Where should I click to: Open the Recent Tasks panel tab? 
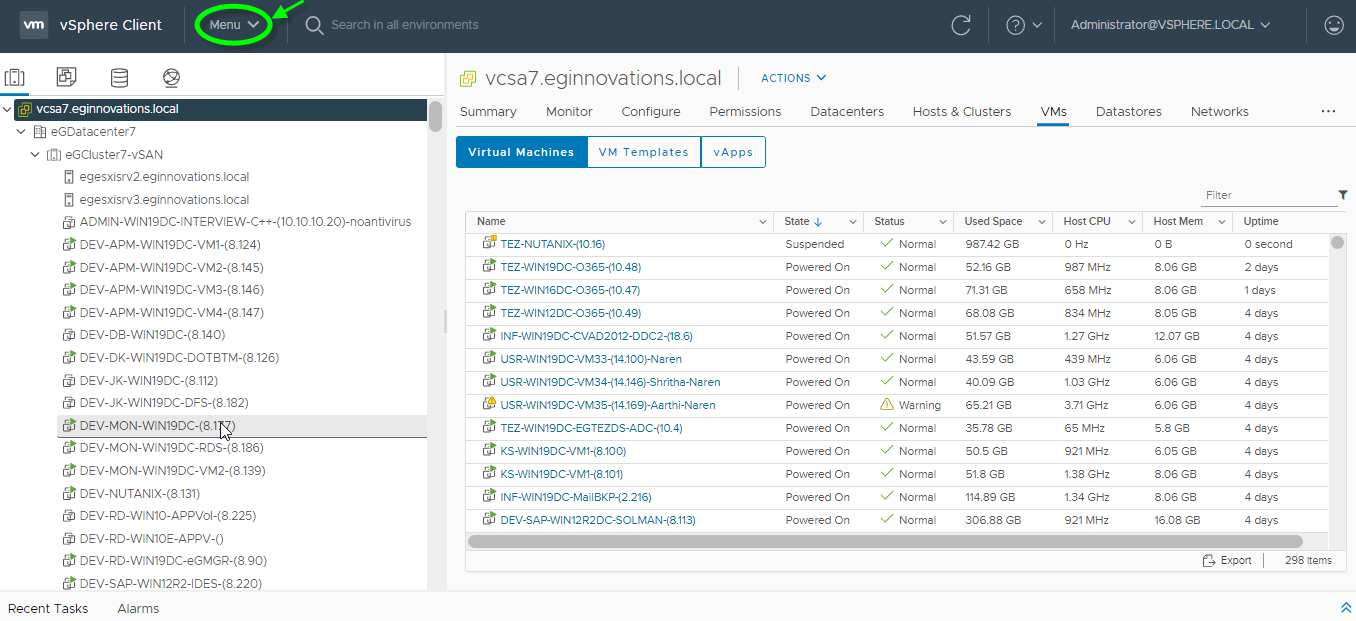point(48,608)
